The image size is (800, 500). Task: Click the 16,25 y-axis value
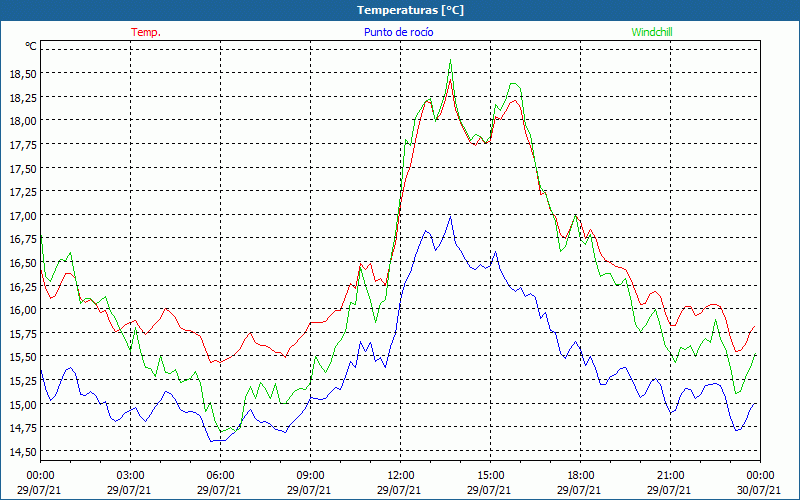pyautogui.click(x=23, y=286)
